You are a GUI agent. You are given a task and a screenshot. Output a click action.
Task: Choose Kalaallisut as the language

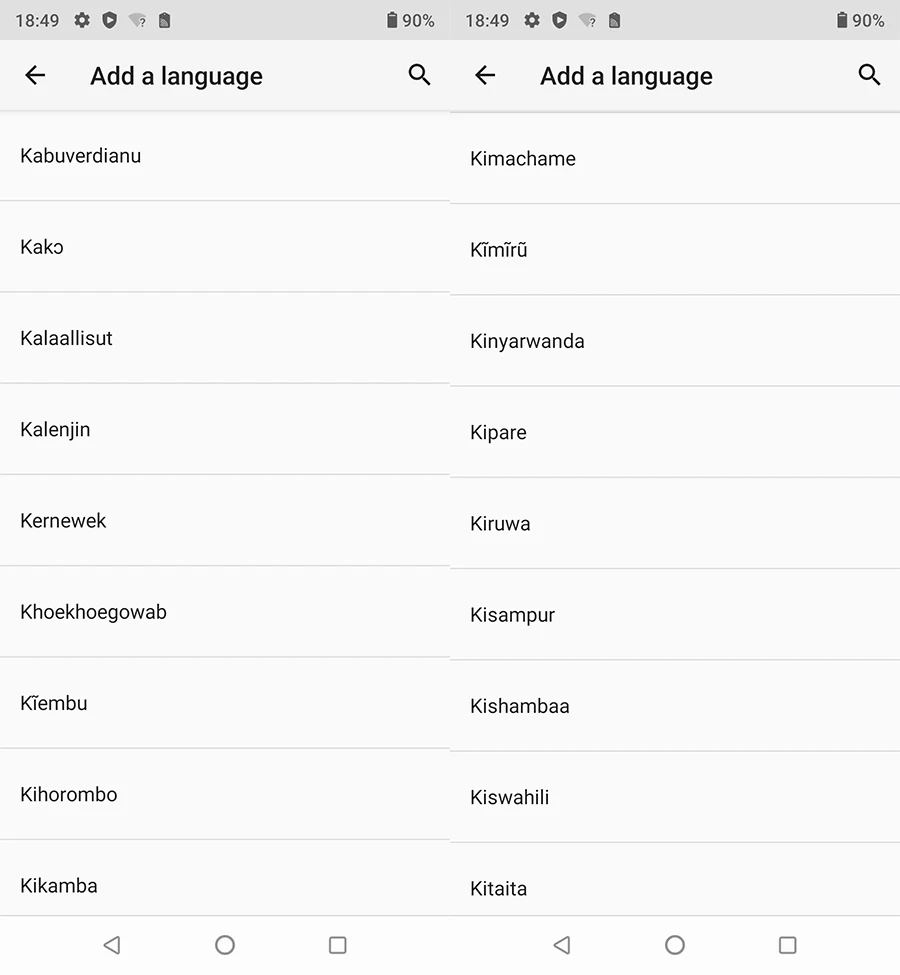tap(67, 338)
